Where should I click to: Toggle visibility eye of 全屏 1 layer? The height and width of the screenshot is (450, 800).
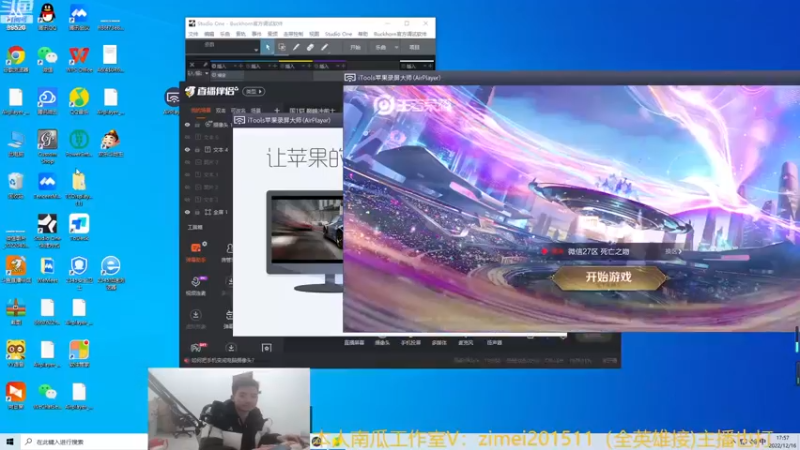(x=187, y=212)
